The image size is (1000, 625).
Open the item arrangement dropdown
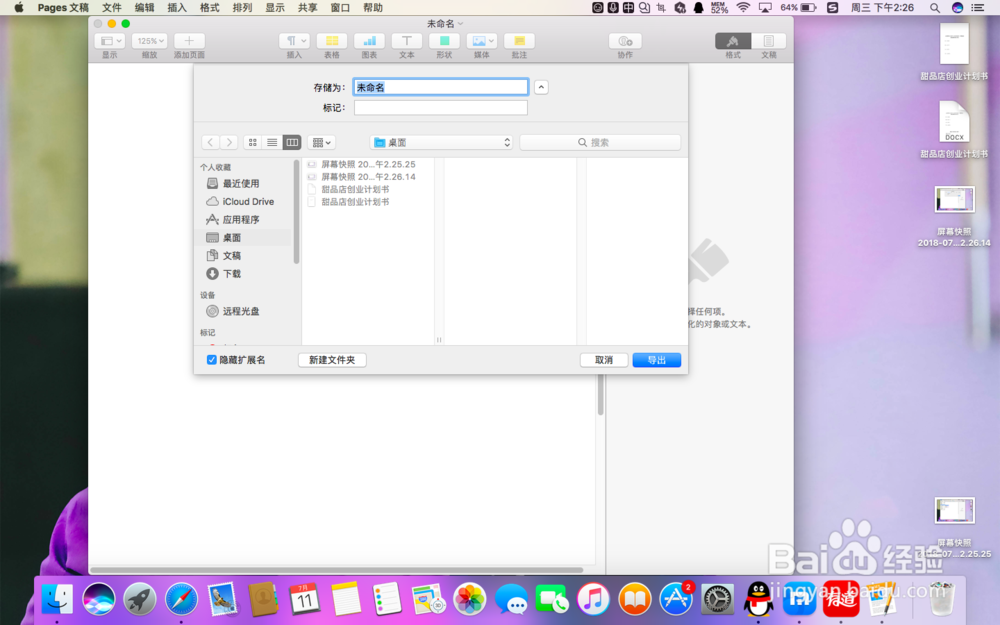point(321,142)
